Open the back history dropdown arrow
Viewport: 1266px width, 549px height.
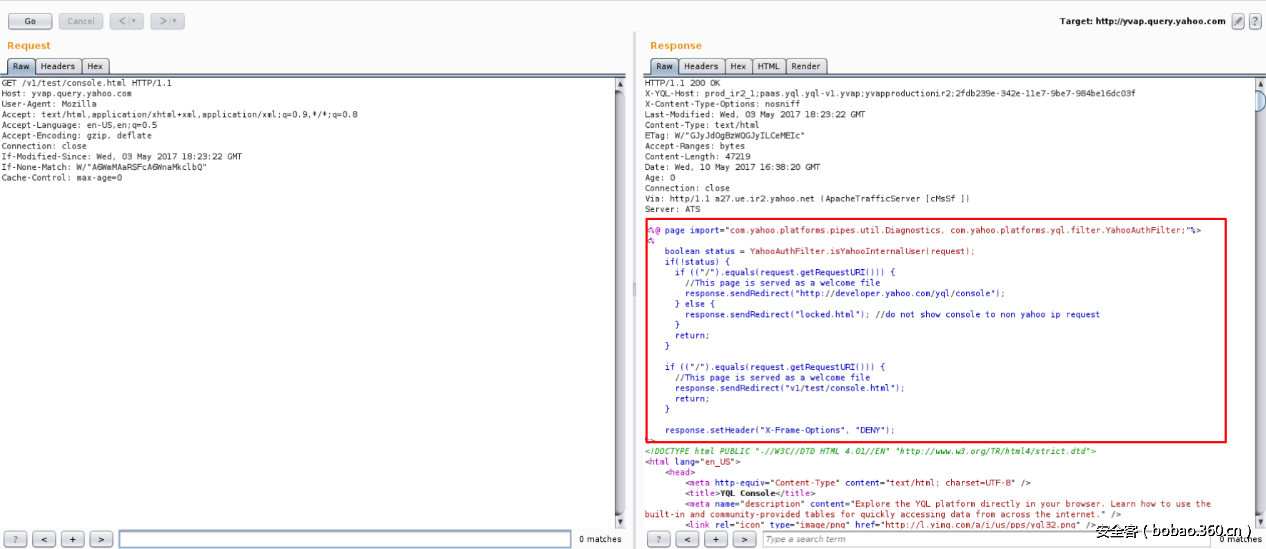point(134,21)
